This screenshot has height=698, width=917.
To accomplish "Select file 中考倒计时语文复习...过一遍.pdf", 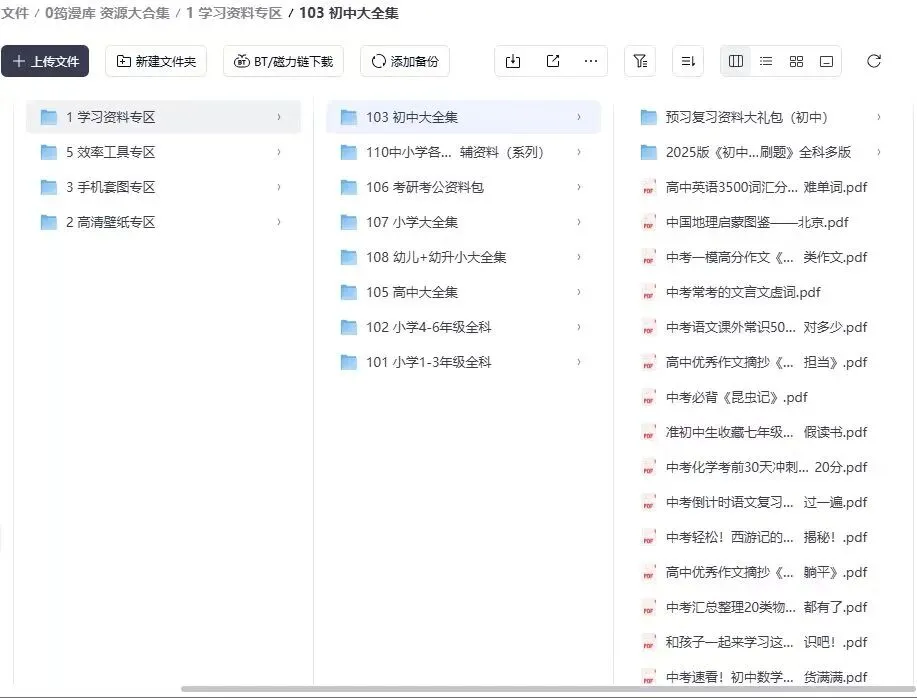I will click(x=763, y=503).
